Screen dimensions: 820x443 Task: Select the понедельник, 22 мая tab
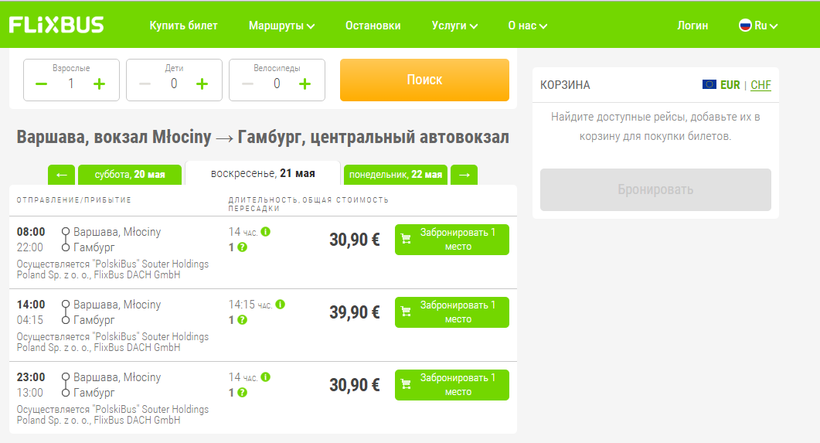[x=395, y=175]
